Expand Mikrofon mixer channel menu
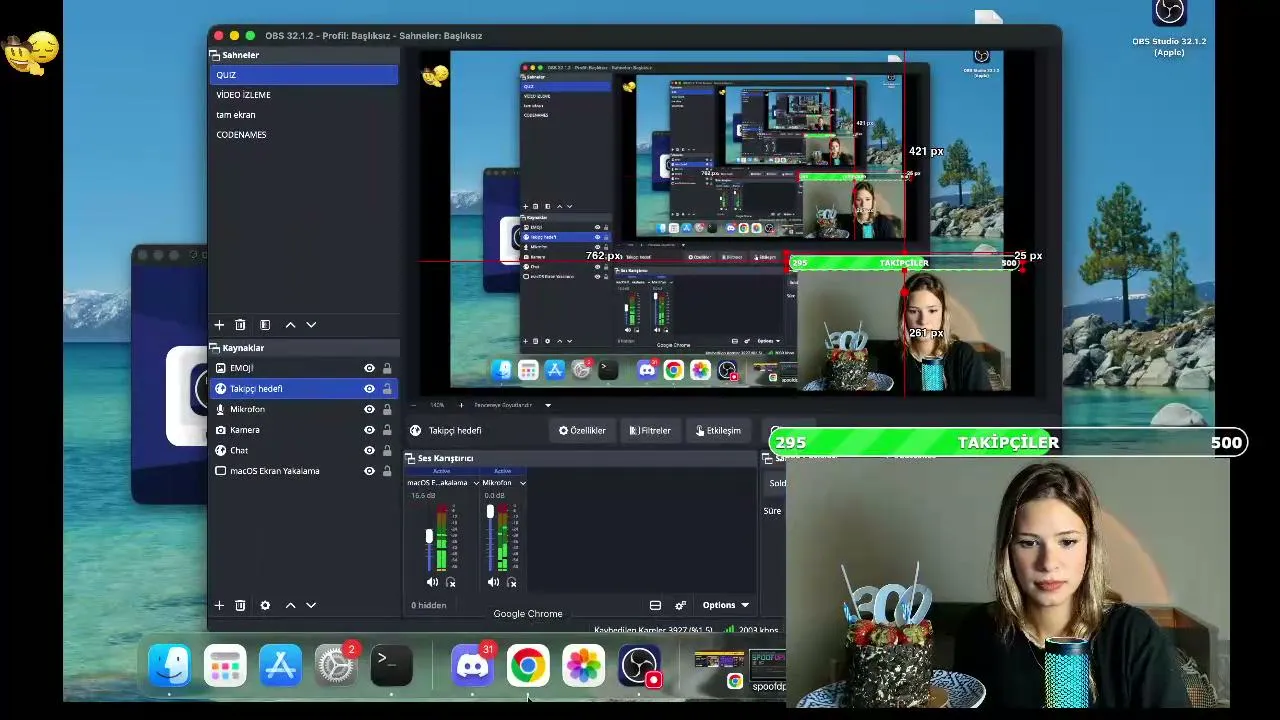The height and width of the screenshot is (720, 1280). (x=522, y=483)
